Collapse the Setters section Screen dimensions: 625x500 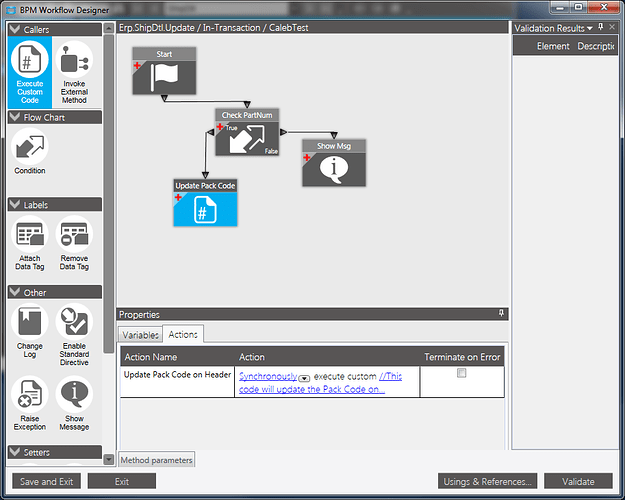click(14, 452)
